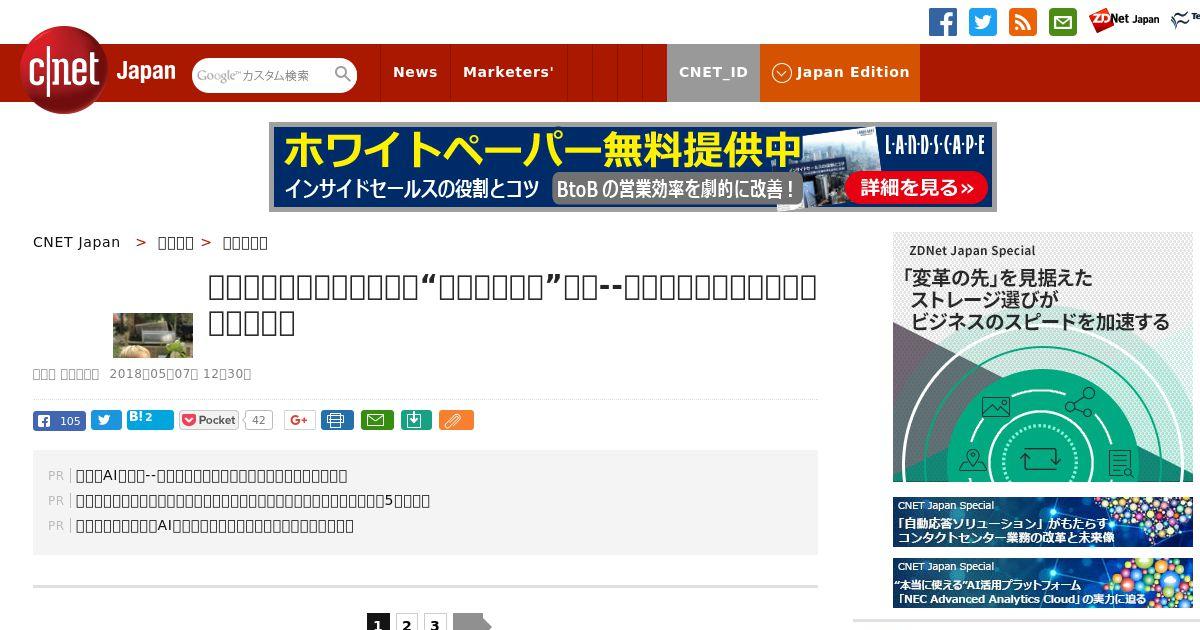The image size is (1200, 630).
Task: Go to CNET Japan breadcrumb link
Action: click(x=76, y=242)
